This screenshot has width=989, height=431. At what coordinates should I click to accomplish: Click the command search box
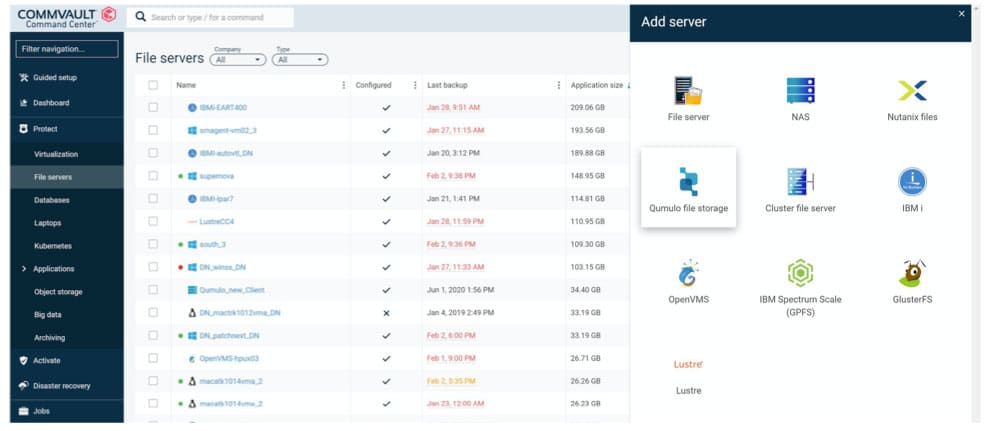(x=210, y=17)
